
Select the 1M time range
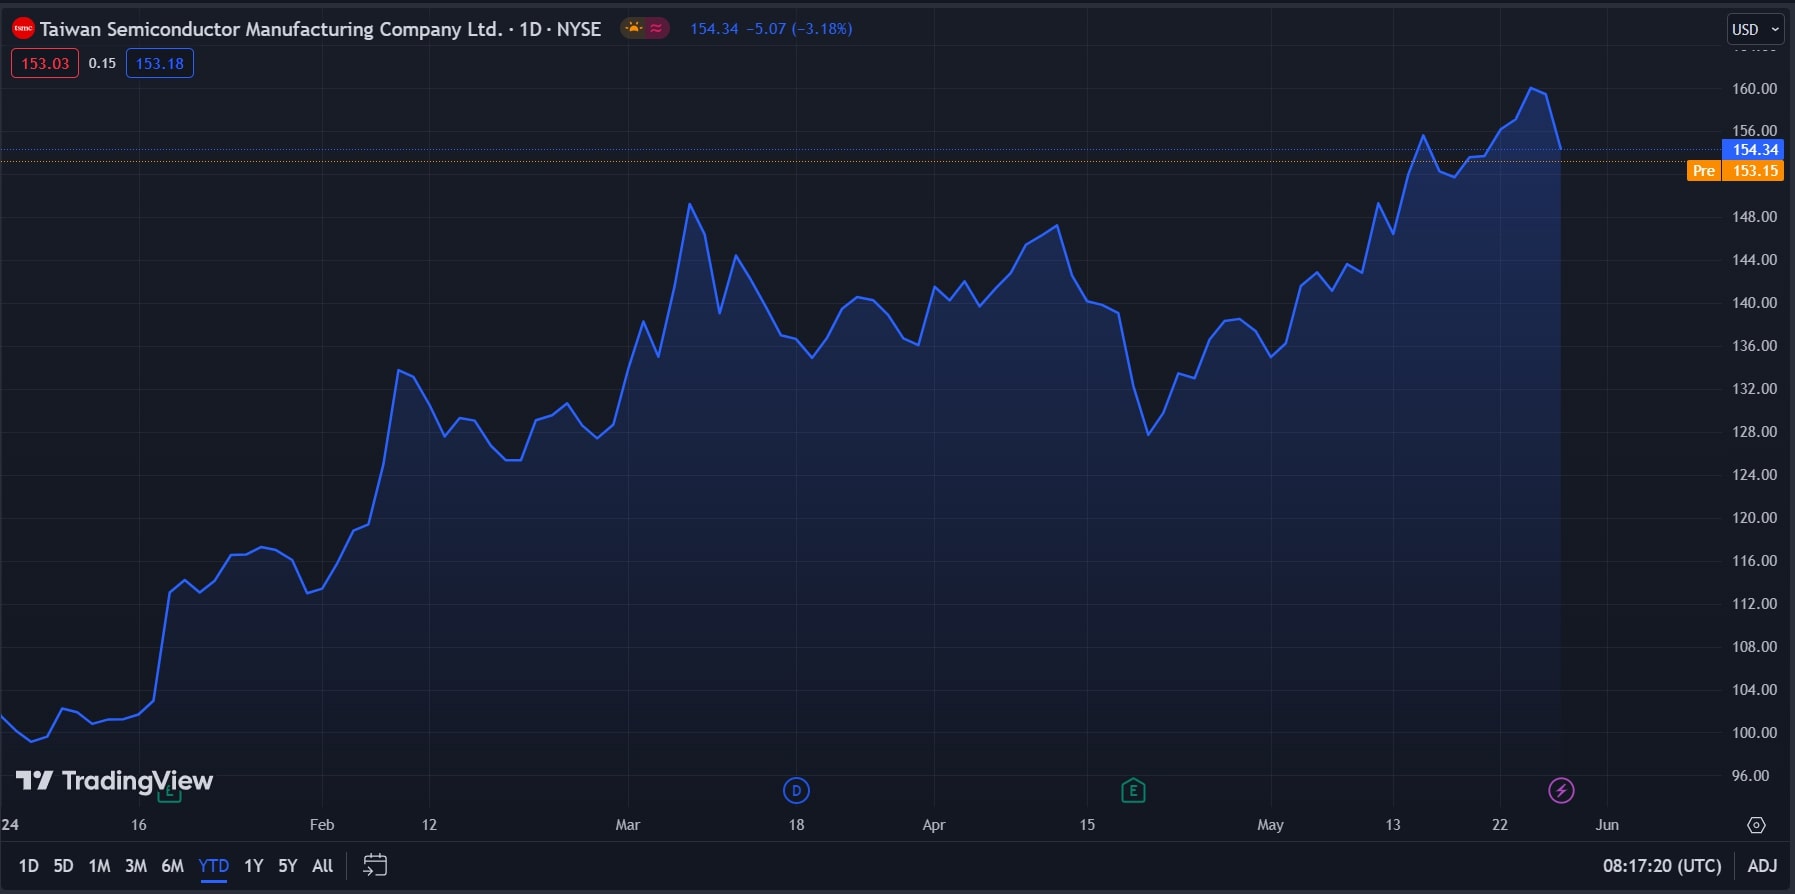pyautogui.click(x=99, y=866)
